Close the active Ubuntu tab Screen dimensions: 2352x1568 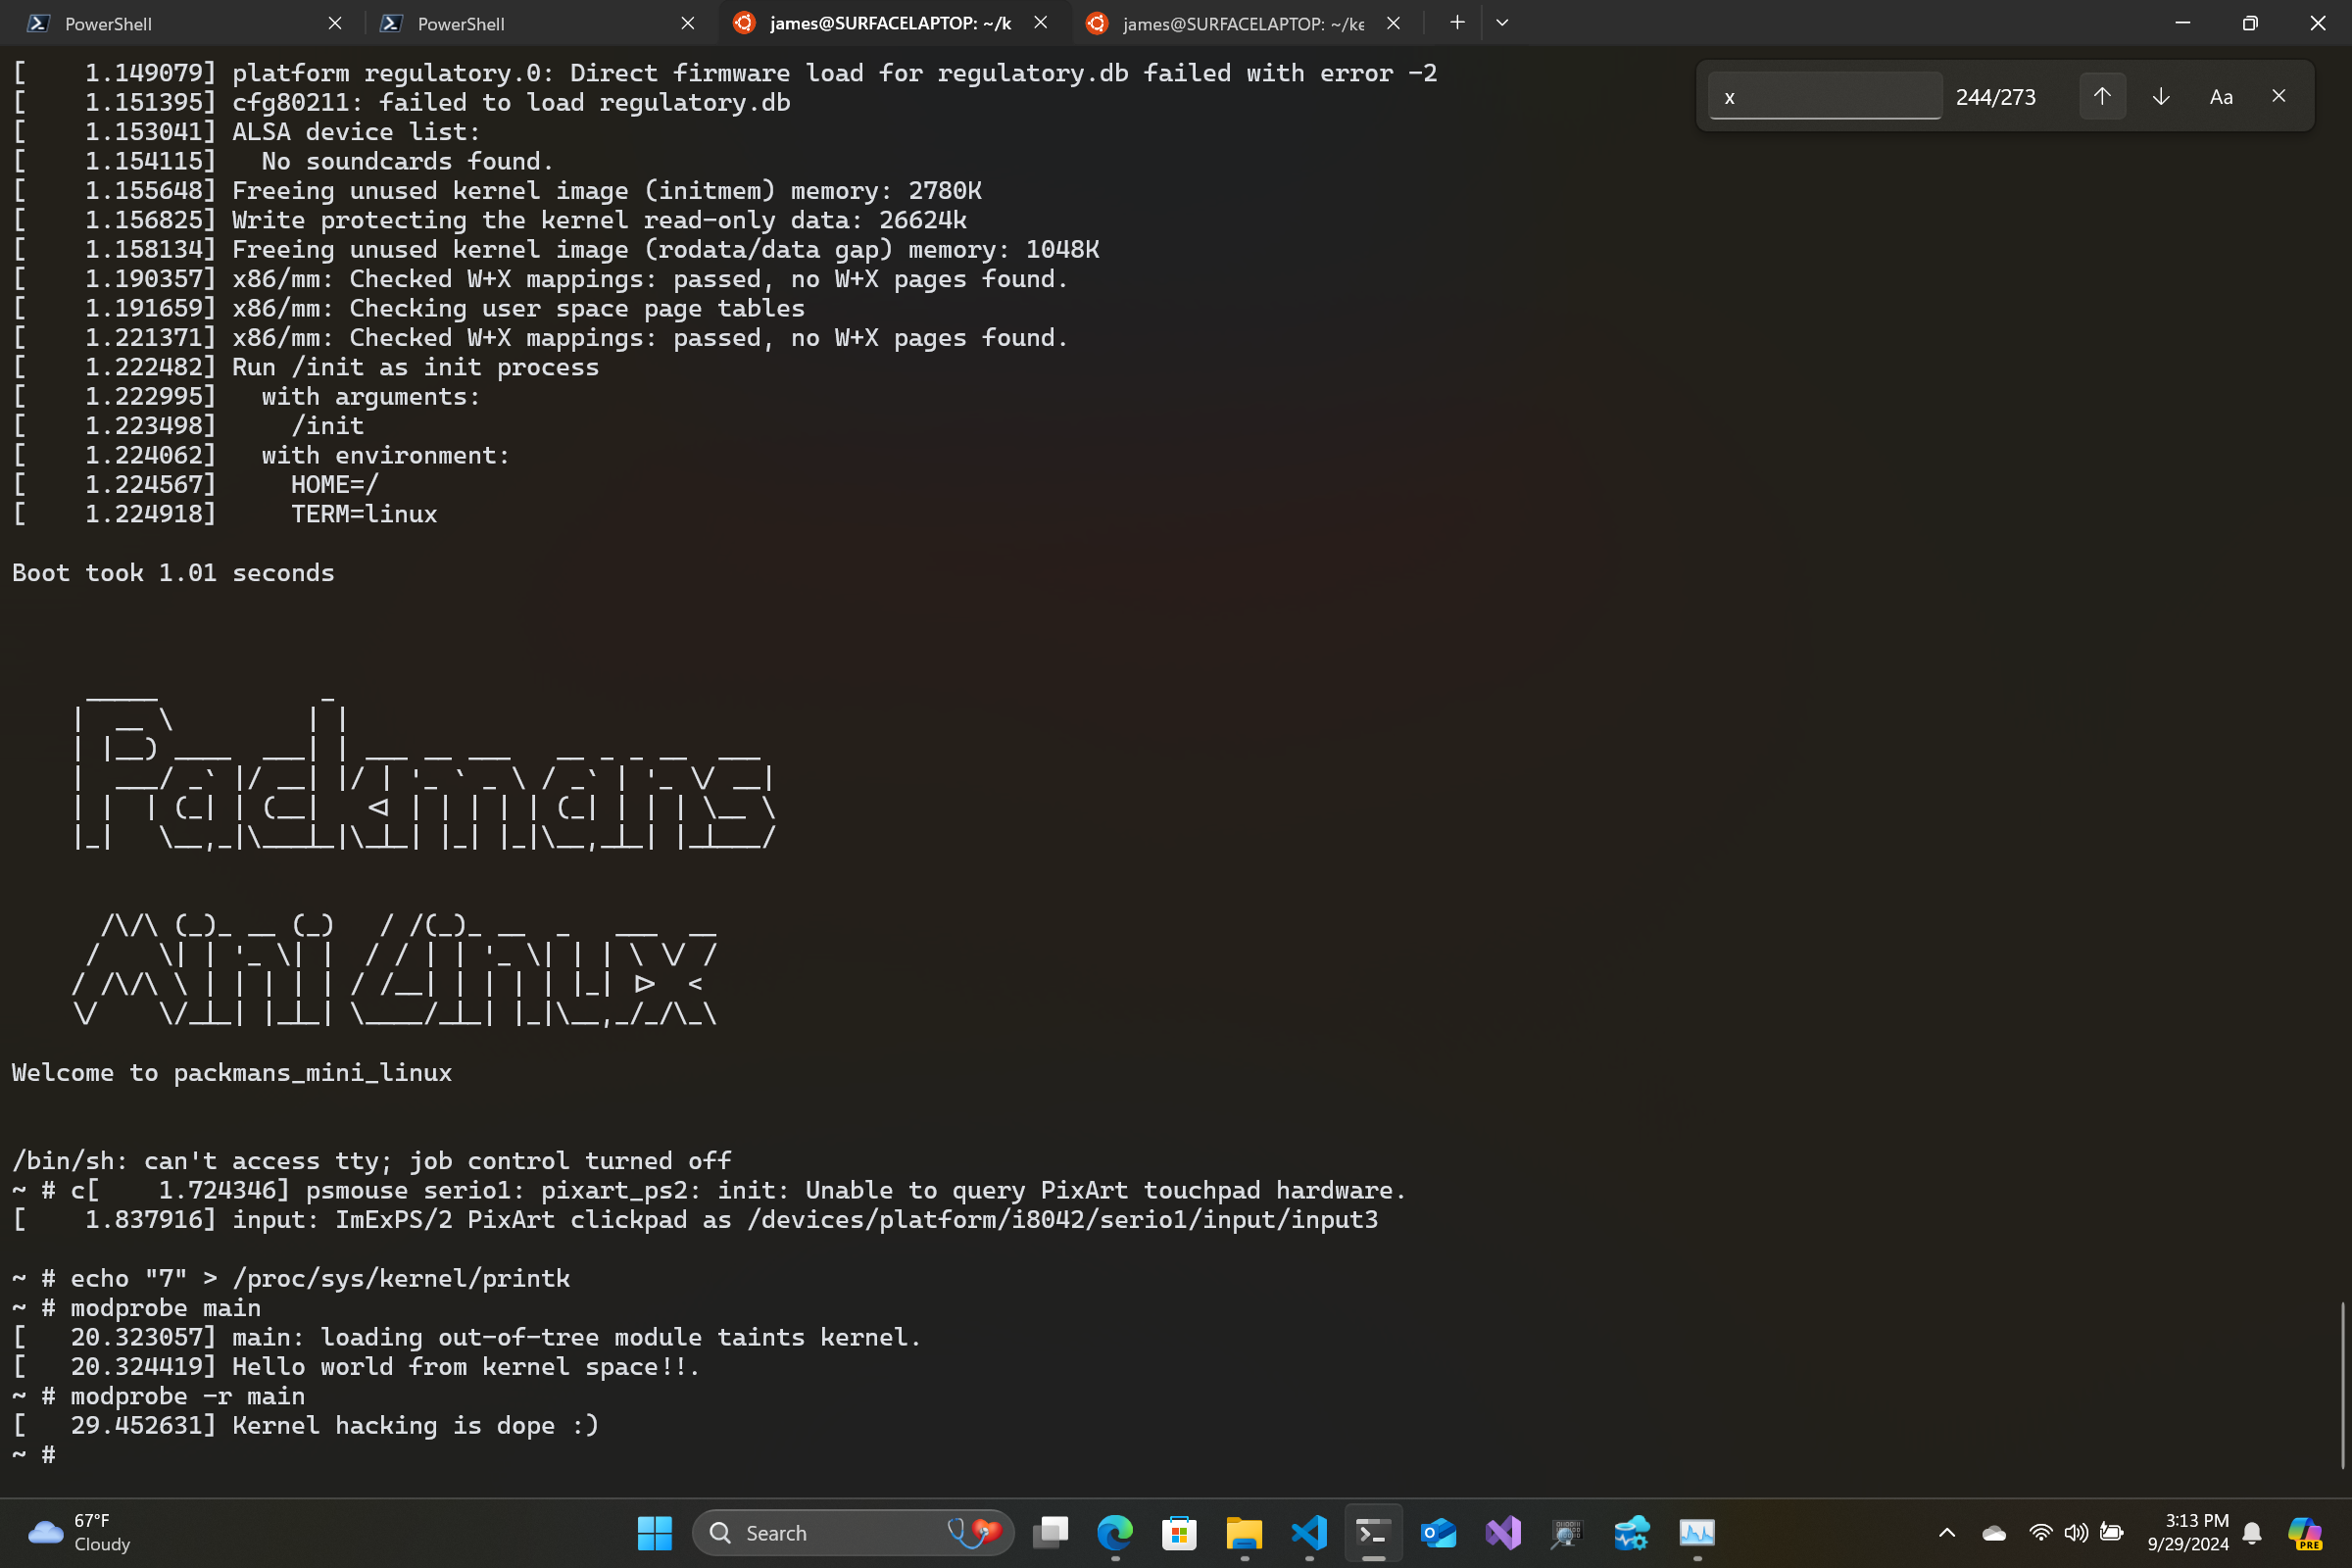[1040, 23]
